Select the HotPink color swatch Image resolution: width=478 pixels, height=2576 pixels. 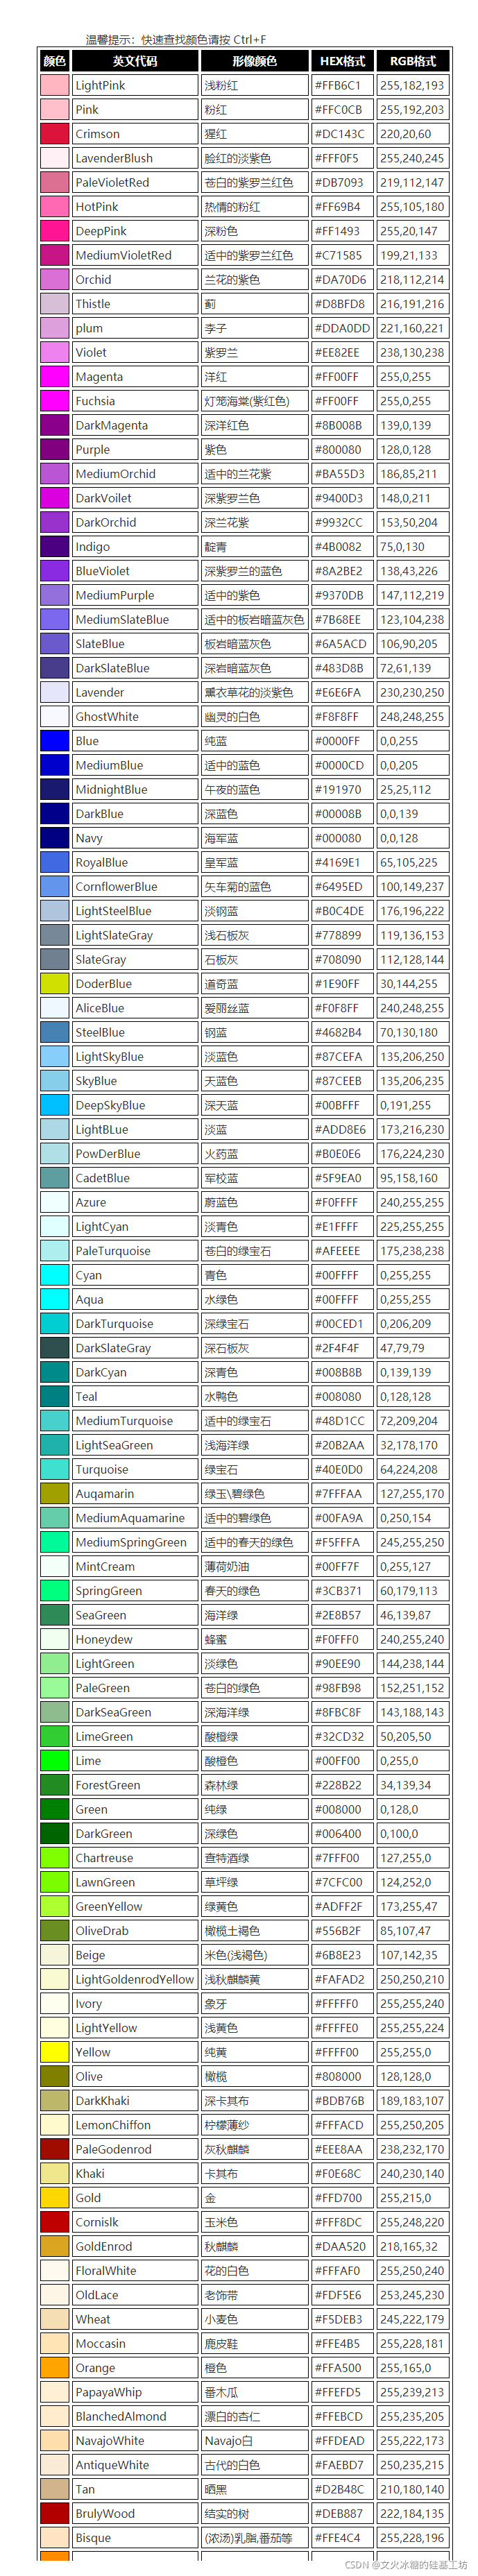click(54, 206)
